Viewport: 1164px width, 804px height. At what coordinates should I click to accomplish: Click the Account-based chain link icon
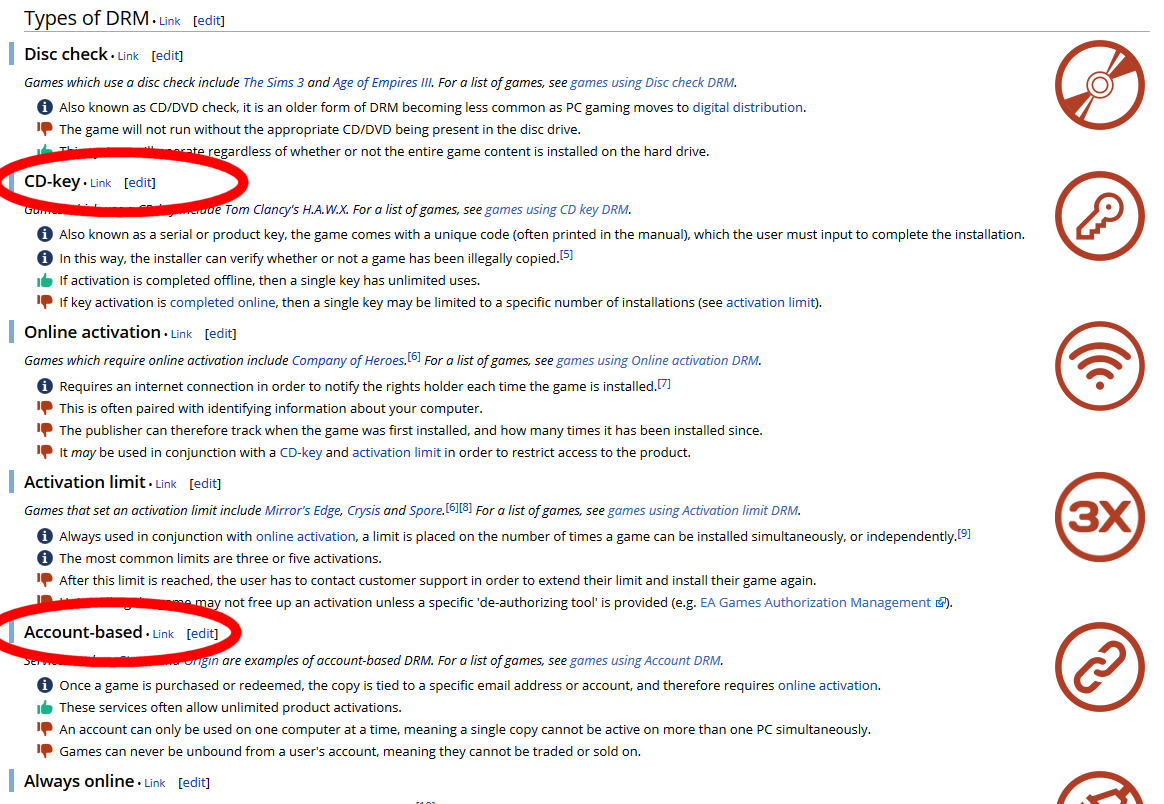[x=1099, y=667]
